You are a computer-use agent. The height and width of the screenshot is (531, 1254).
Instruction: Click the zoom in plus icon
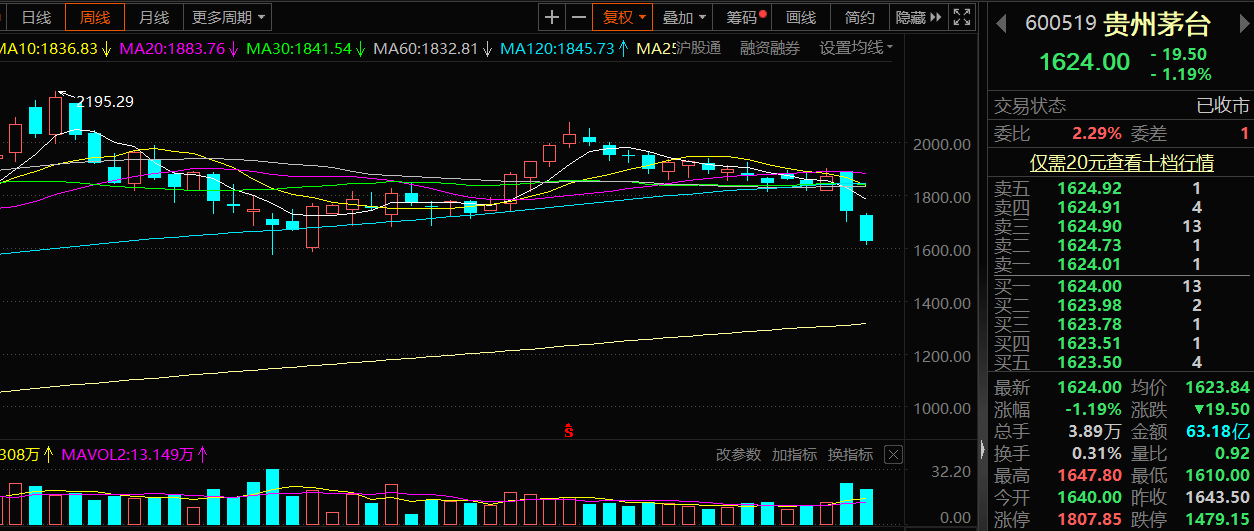[x=552, y=17]
